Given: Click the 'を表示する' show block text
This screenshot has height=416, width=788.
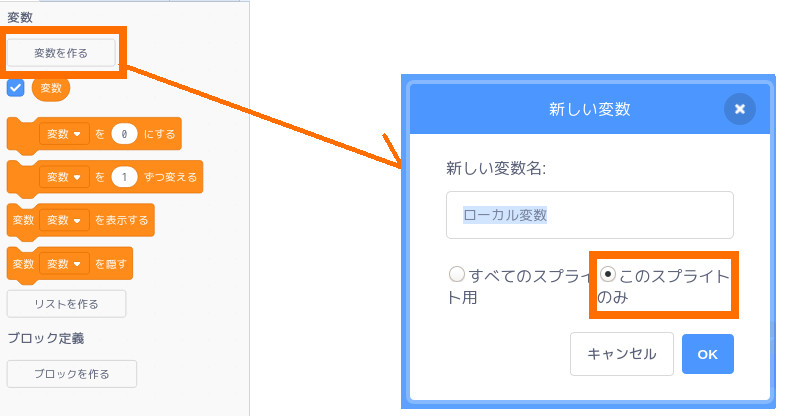Looking at the screenshot, I should coord(122,220).
